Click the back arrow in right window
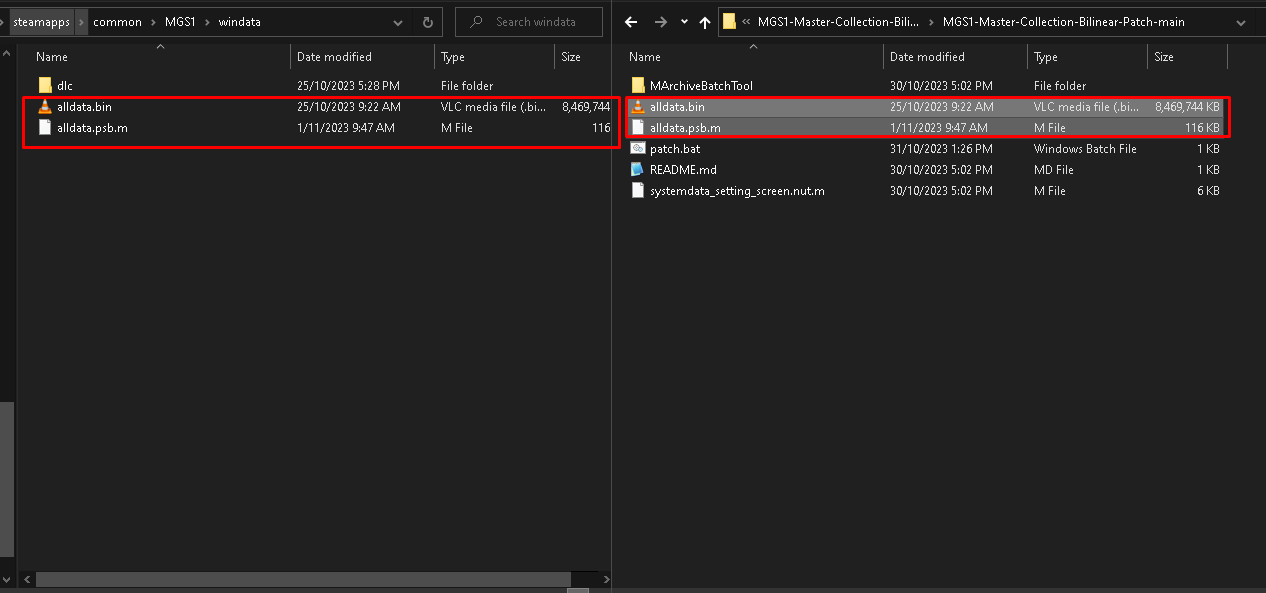 click(x=631, y=22)
